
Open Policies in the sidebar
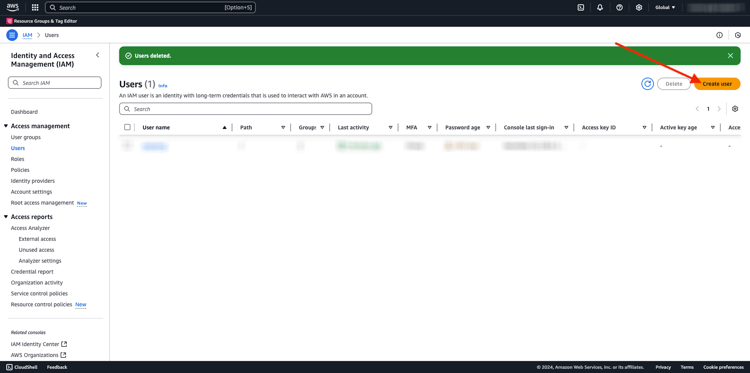(x=20, y=170)
